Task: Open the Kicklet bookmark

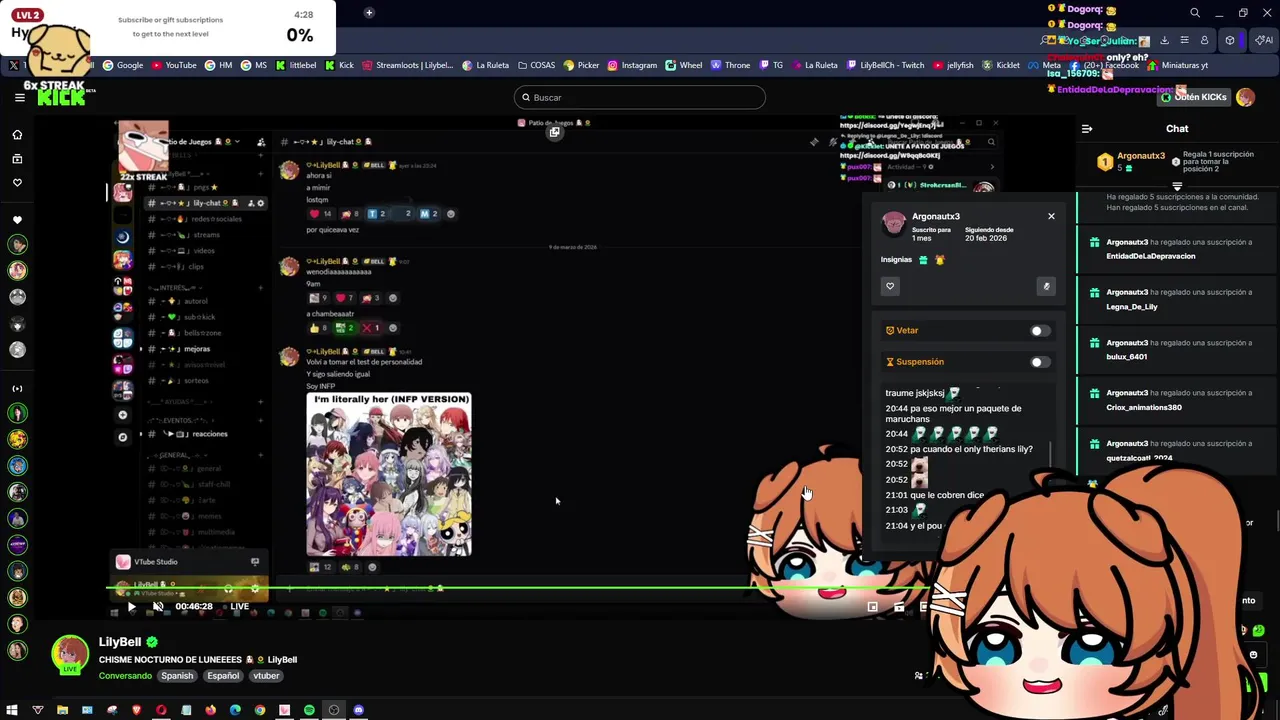Action: 1001,65
